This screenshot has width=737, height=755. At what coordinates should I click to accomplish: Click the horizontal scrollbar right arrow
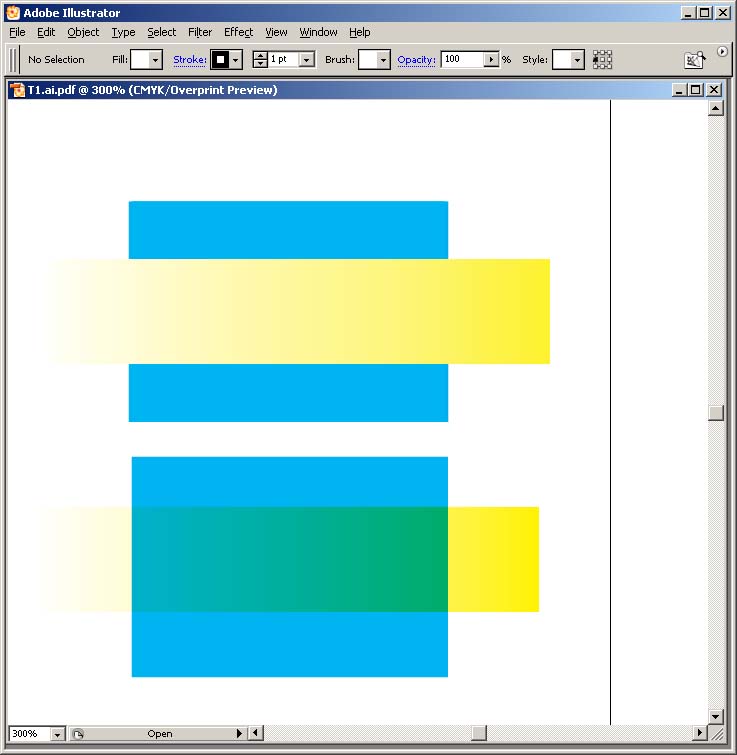point(699,733)
